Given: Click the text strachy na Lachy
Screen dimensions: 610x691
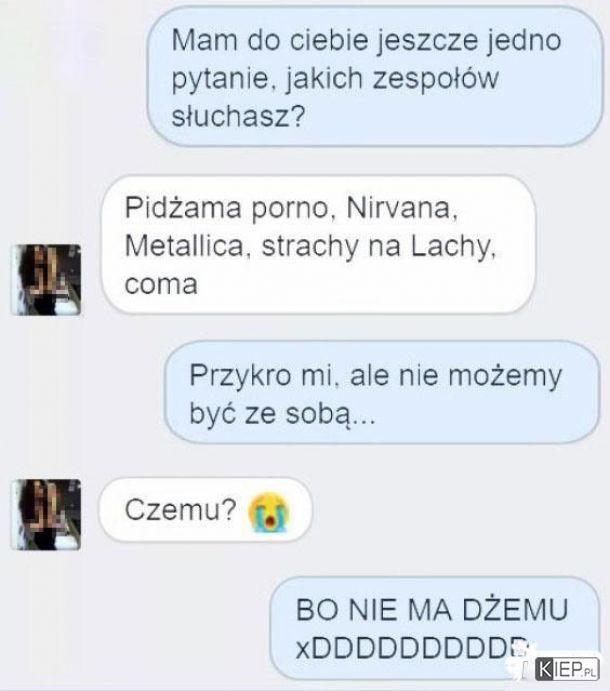Looking at the screenshot, I should (x=379, y=247).
